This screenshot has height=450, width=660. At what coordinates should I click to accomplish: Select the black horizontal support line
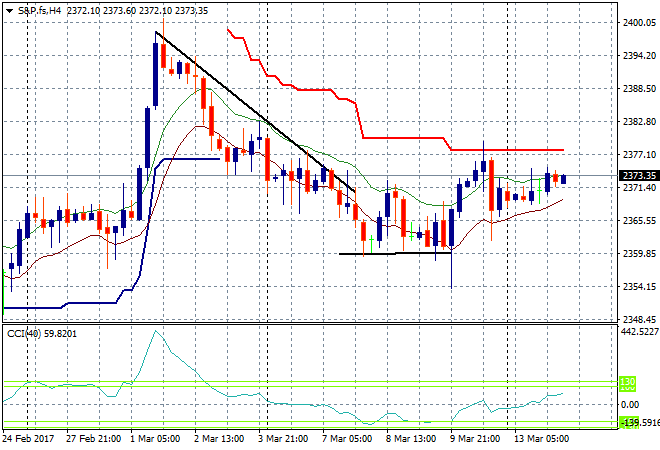tap(395, 253)
